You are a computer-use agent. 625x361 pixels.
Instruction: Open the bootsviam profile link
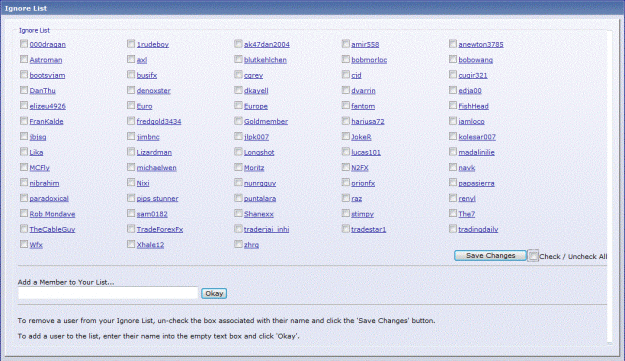click(x=47, y=76)
